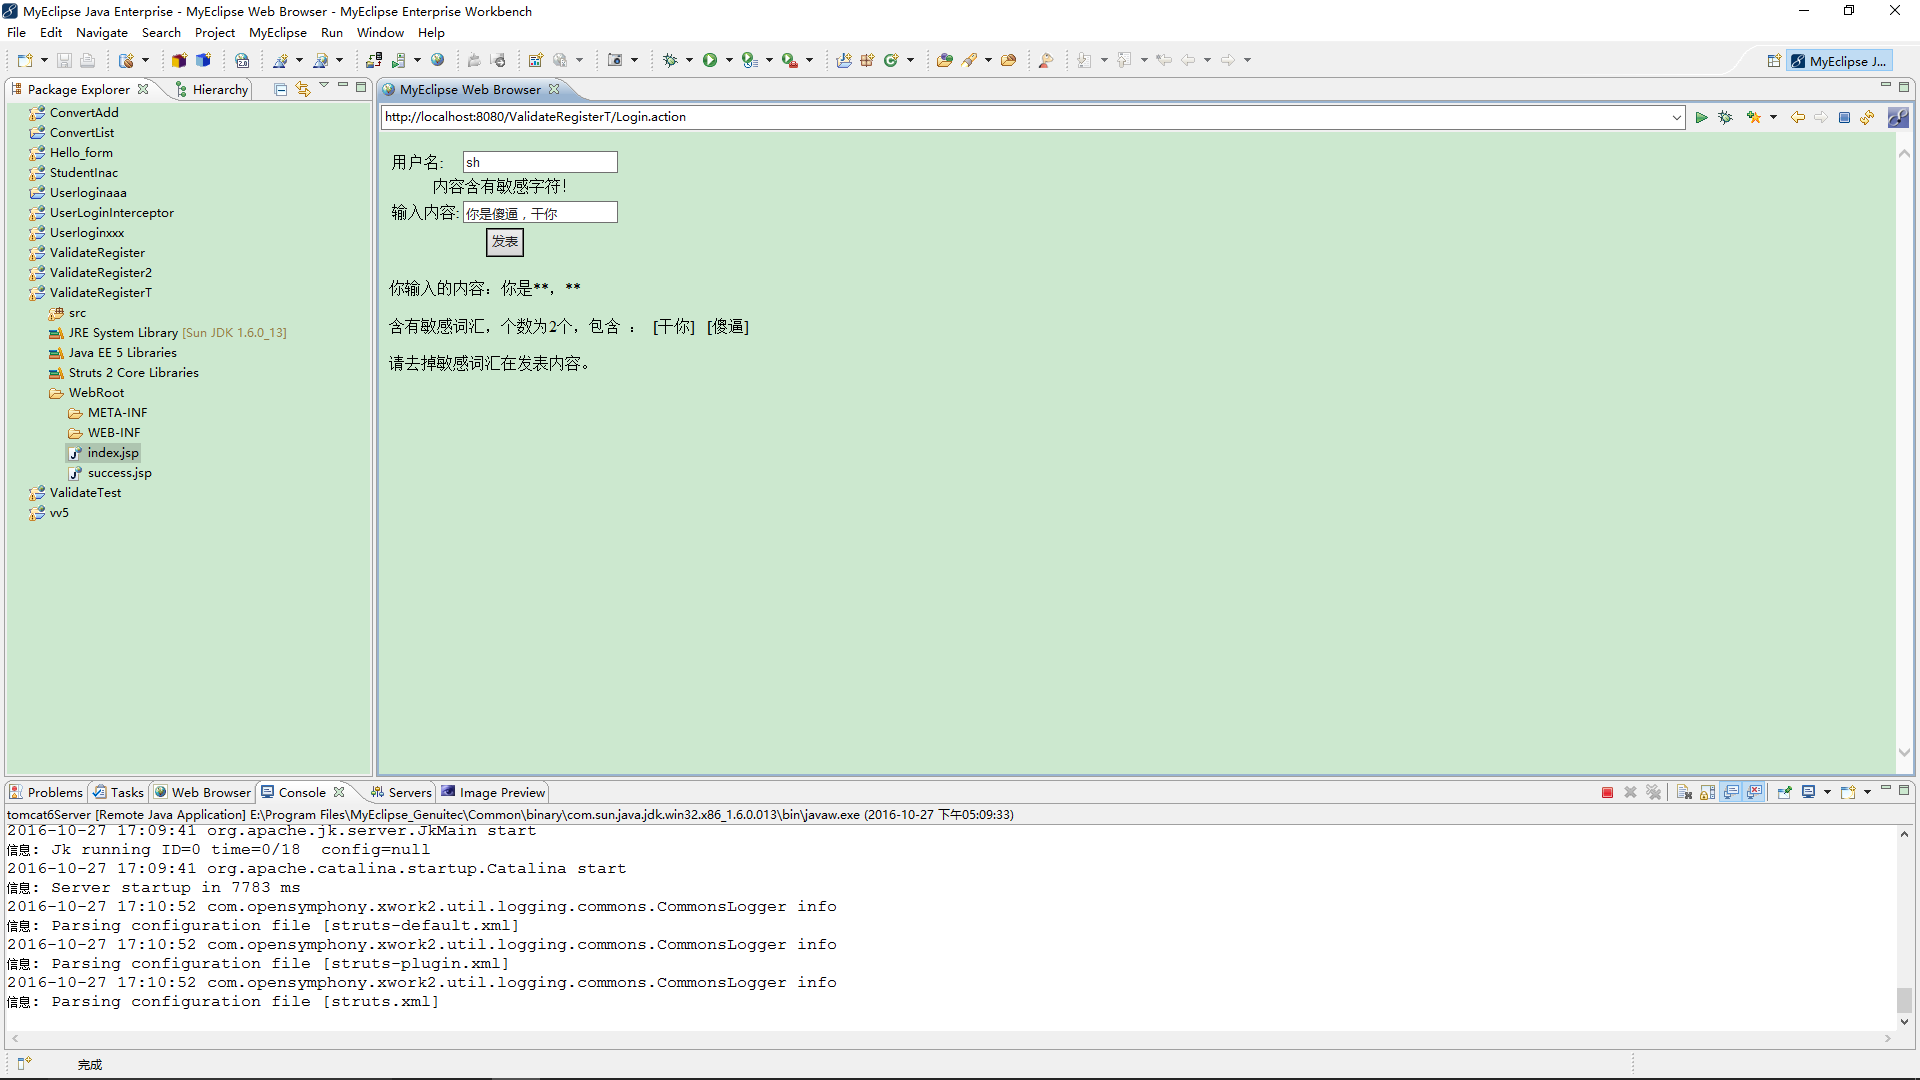Viewport: 1920px width, 1080px height.
Task: Toggle Link with Editor in Package Explorer
Action: click(x=303, y=90)
